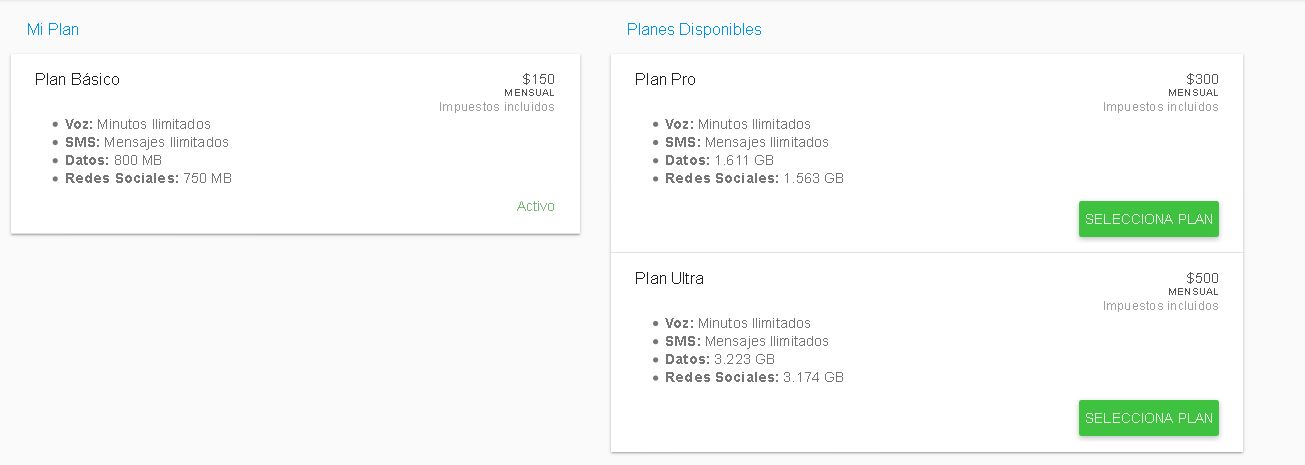This screenshot has width=1305, height=465.
Task: Click the green Activo status label
Action: 535,207
